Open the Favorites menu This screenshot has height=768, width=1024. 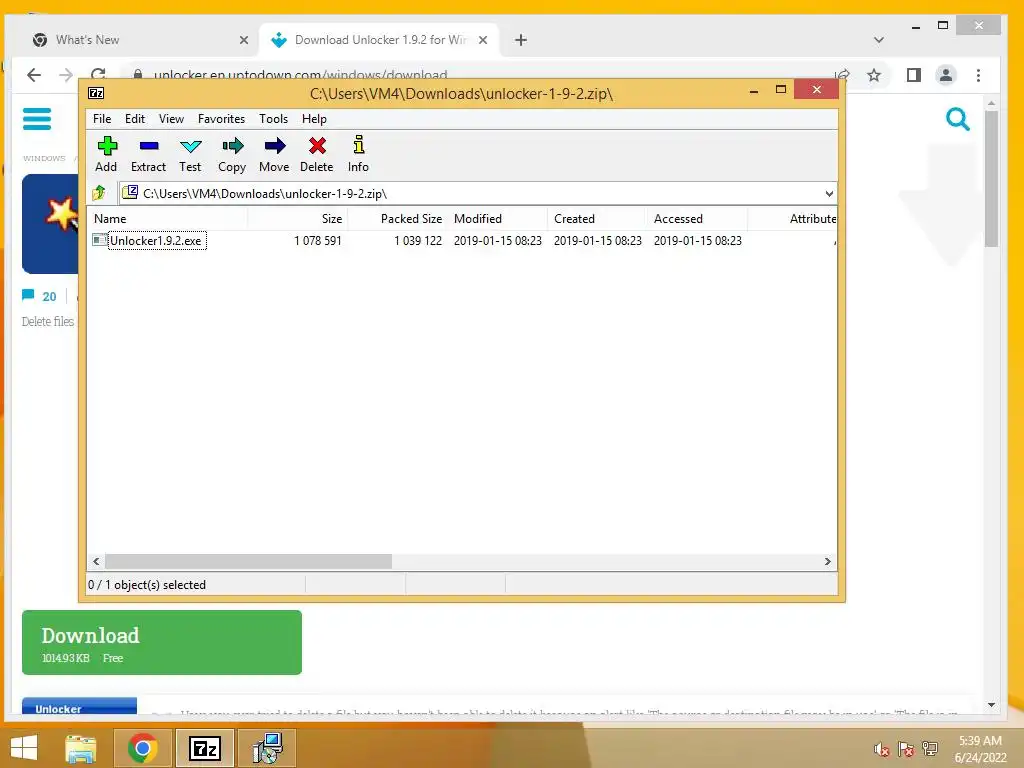(x=221, y=119)
